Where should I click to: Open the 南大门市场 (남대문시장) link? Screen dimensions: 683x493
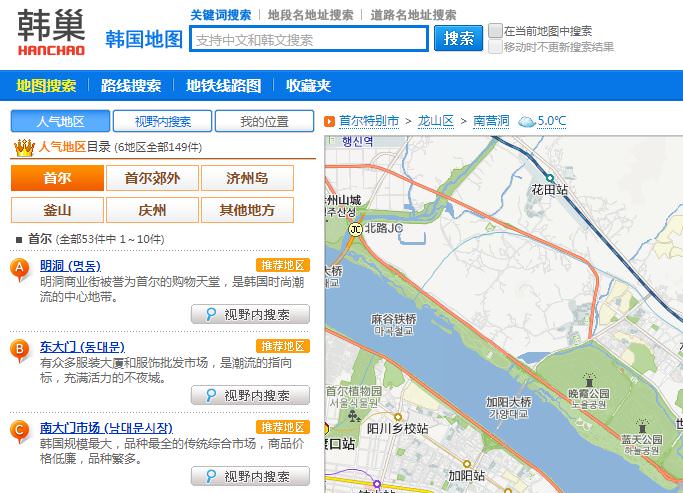[x=106, y=428]
